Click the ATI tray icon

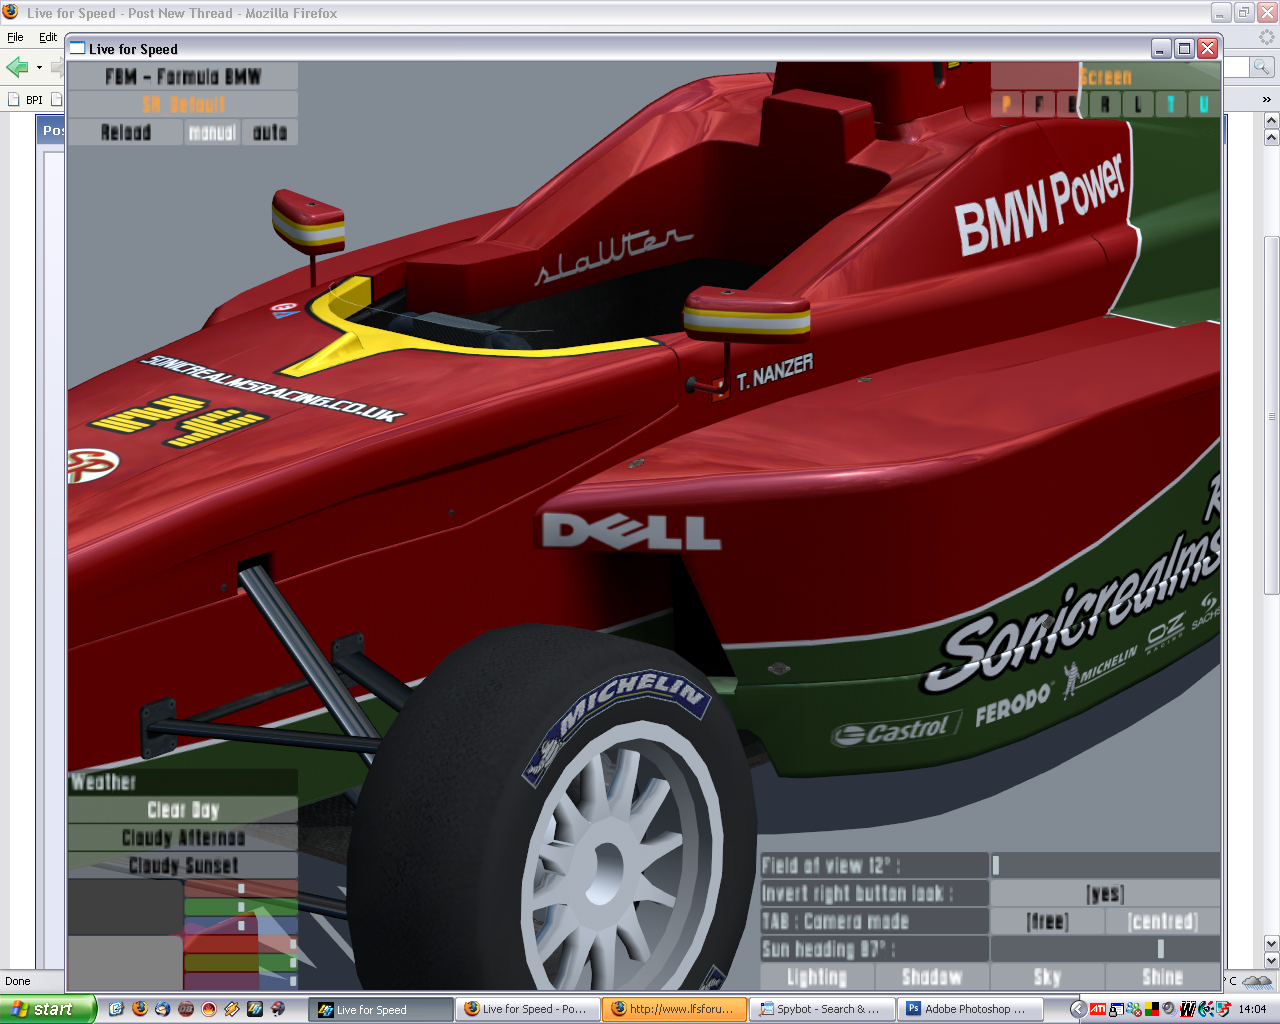click(1098, 1009)
